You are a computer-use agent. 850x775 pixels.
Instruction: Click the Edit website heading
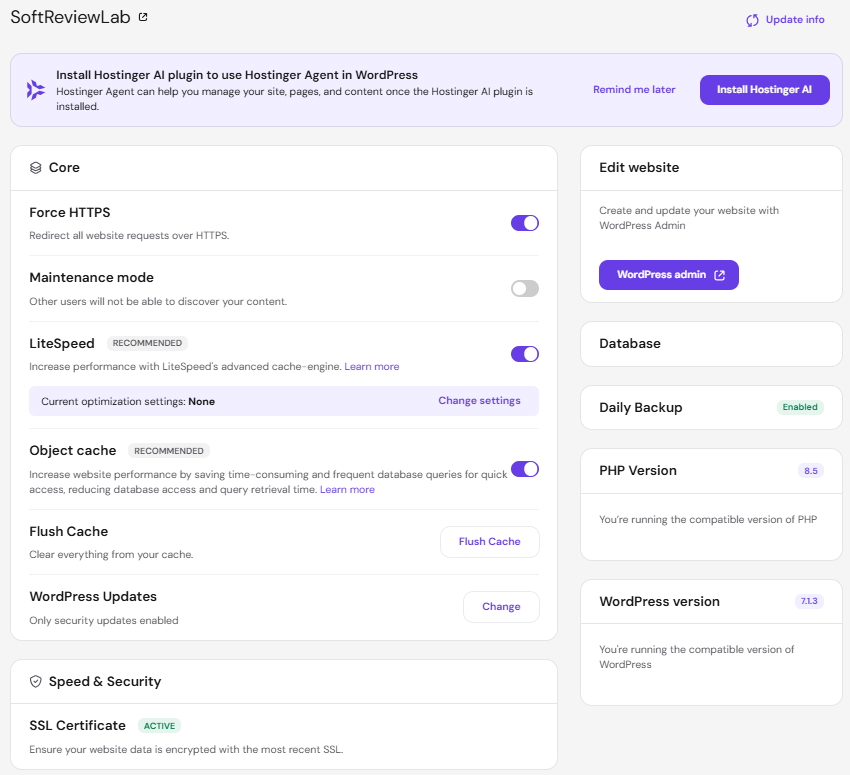click(639, 167)
